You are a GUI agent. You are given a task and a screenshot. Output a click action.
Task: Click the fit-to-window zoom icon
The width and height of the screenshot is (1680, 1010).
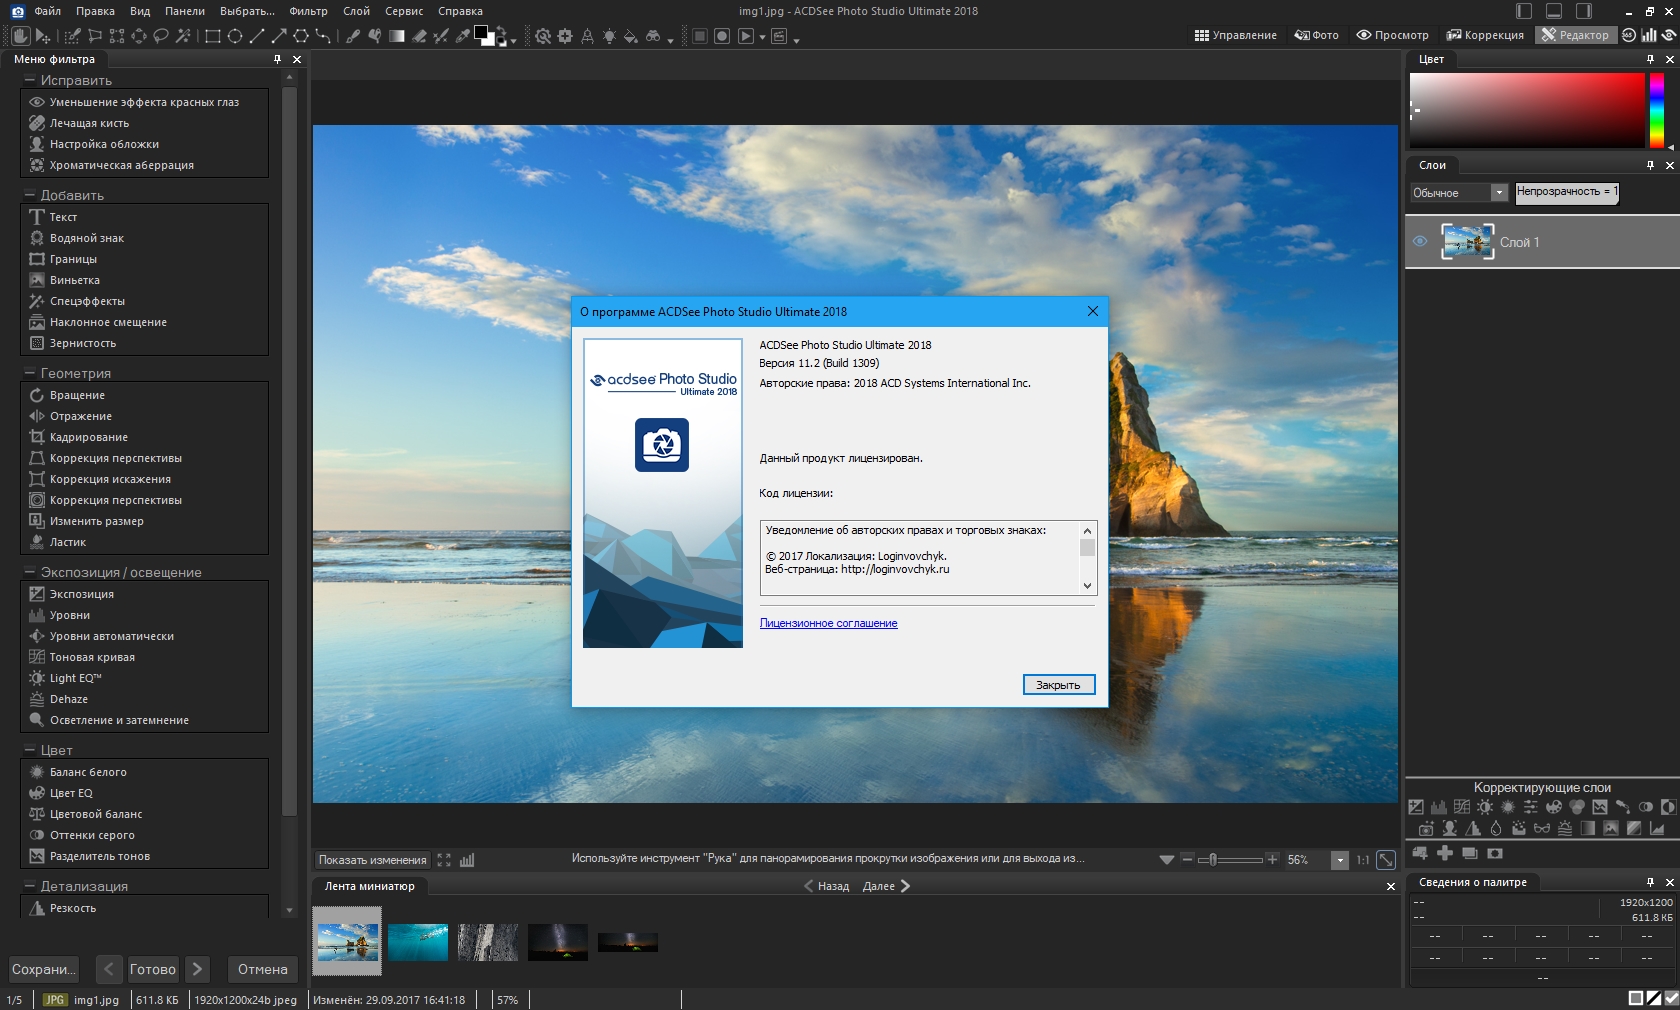point(1386,860)
